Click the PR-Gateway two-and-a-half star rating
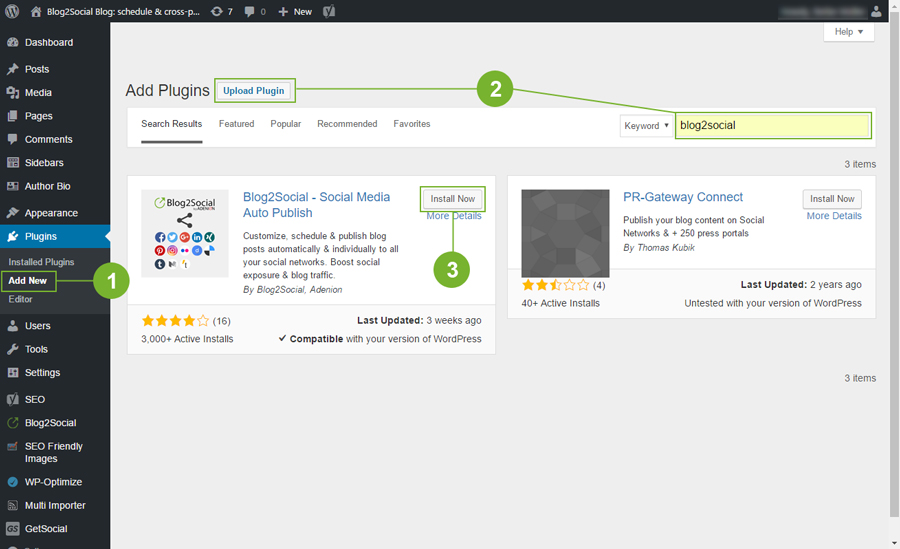Image resolution: width=900 pixels, height=549 pixels. [556, 285]
